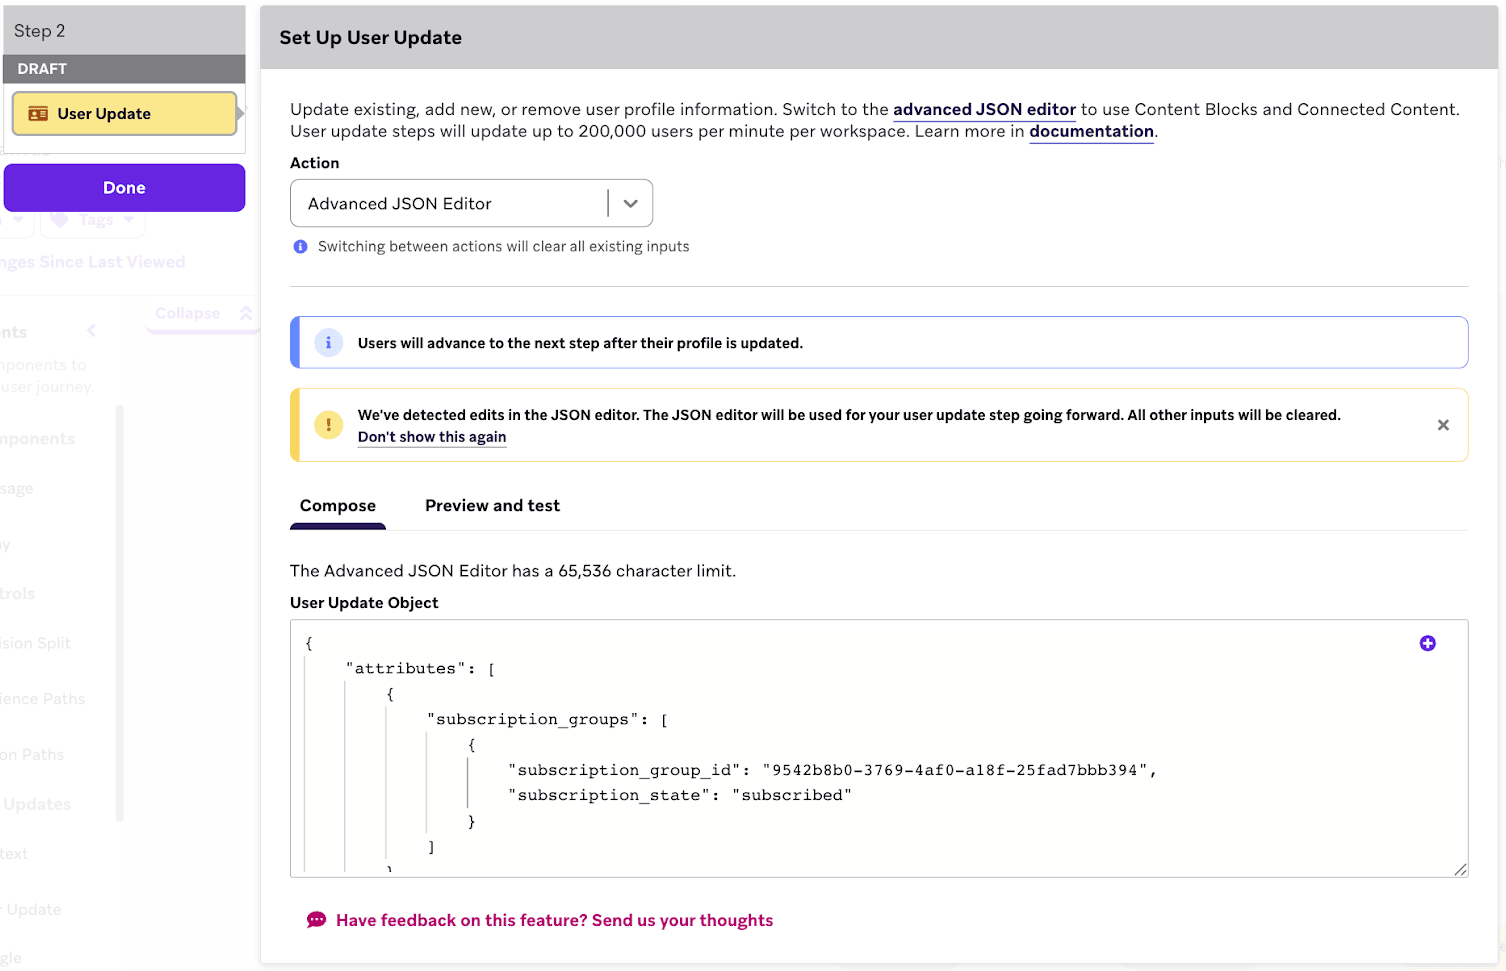Click the double-chevron Collapse icon

(x=245, y=312)
